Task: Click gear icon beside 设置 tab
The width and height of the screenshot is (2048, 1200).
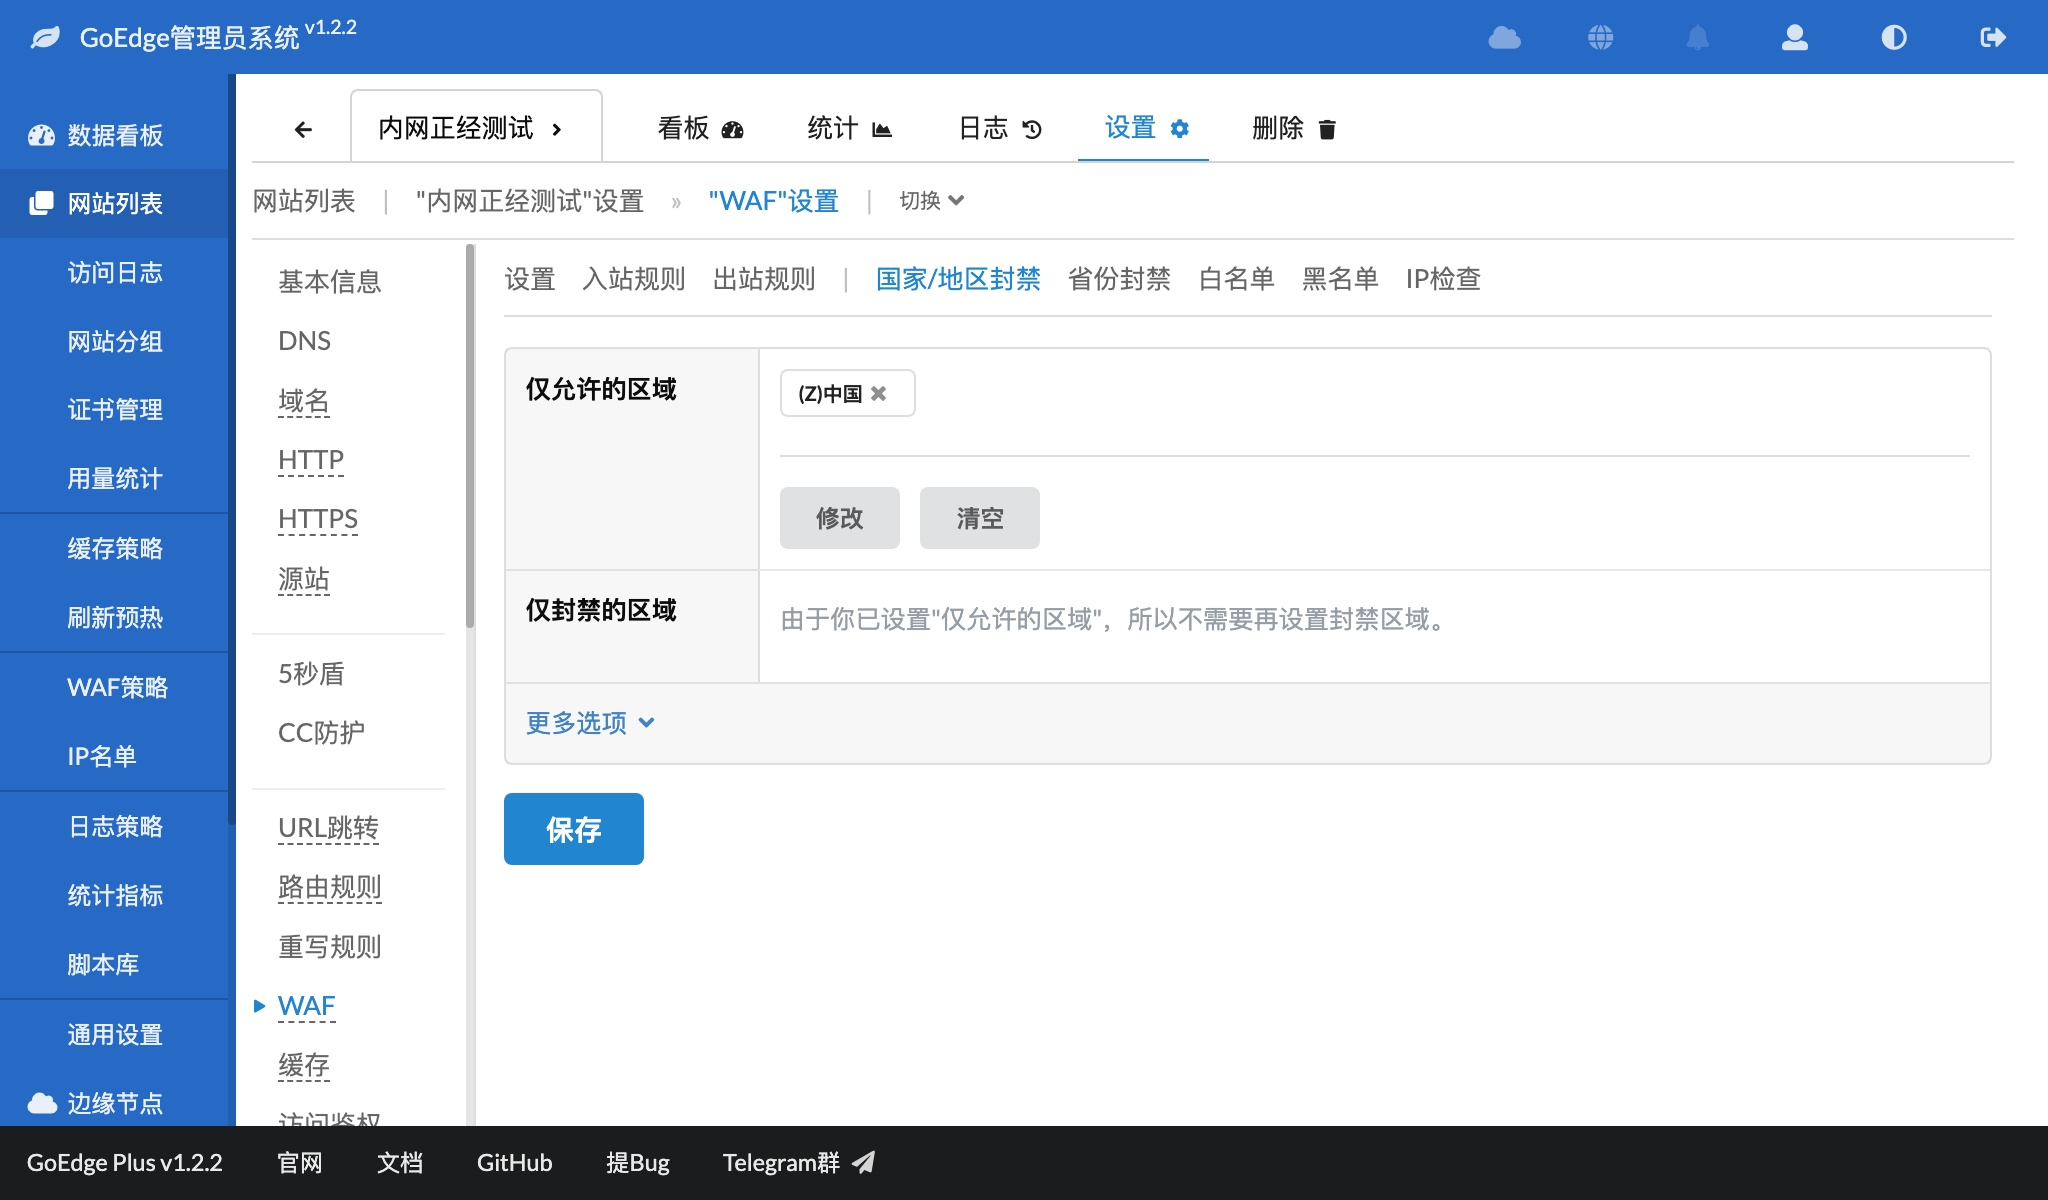Action: click(x=1180, y=128)
